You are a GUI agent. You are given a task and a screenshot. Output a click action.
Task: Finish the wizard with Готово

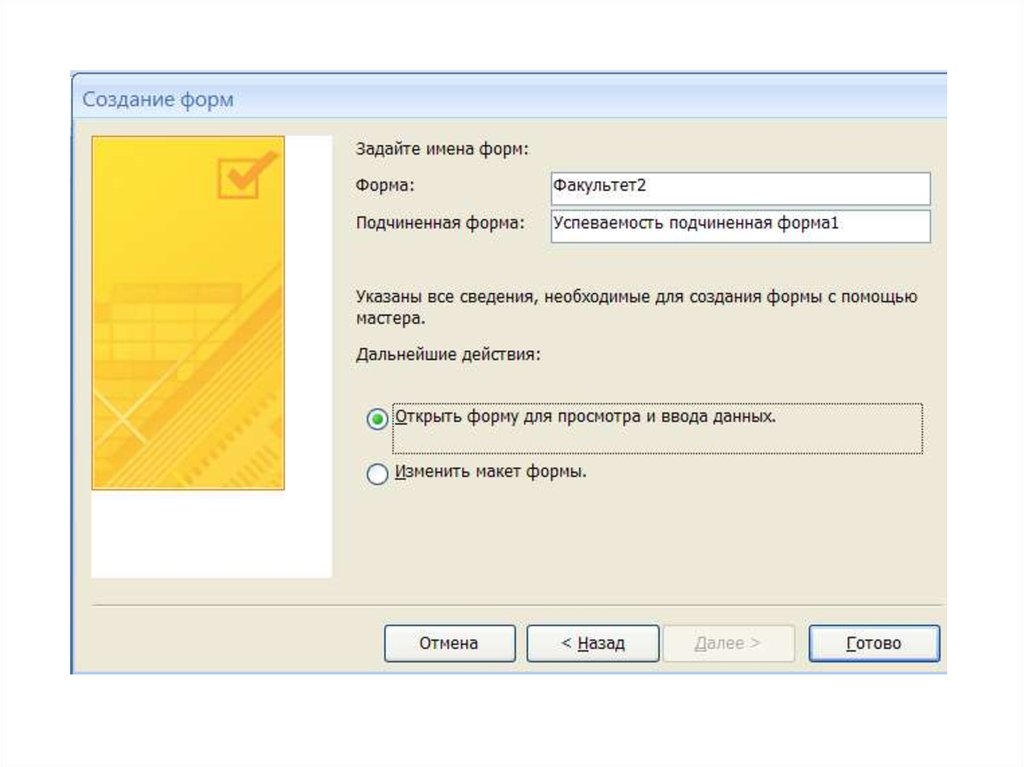[x=873, y=644]
